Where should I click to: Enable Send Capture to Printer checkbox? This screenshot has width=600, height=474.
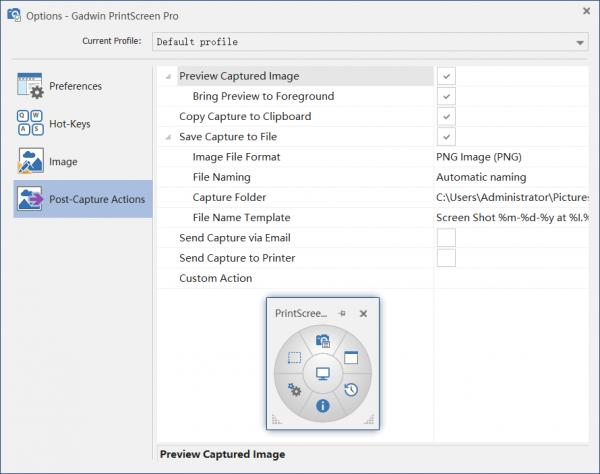click(x=446, y=258)
